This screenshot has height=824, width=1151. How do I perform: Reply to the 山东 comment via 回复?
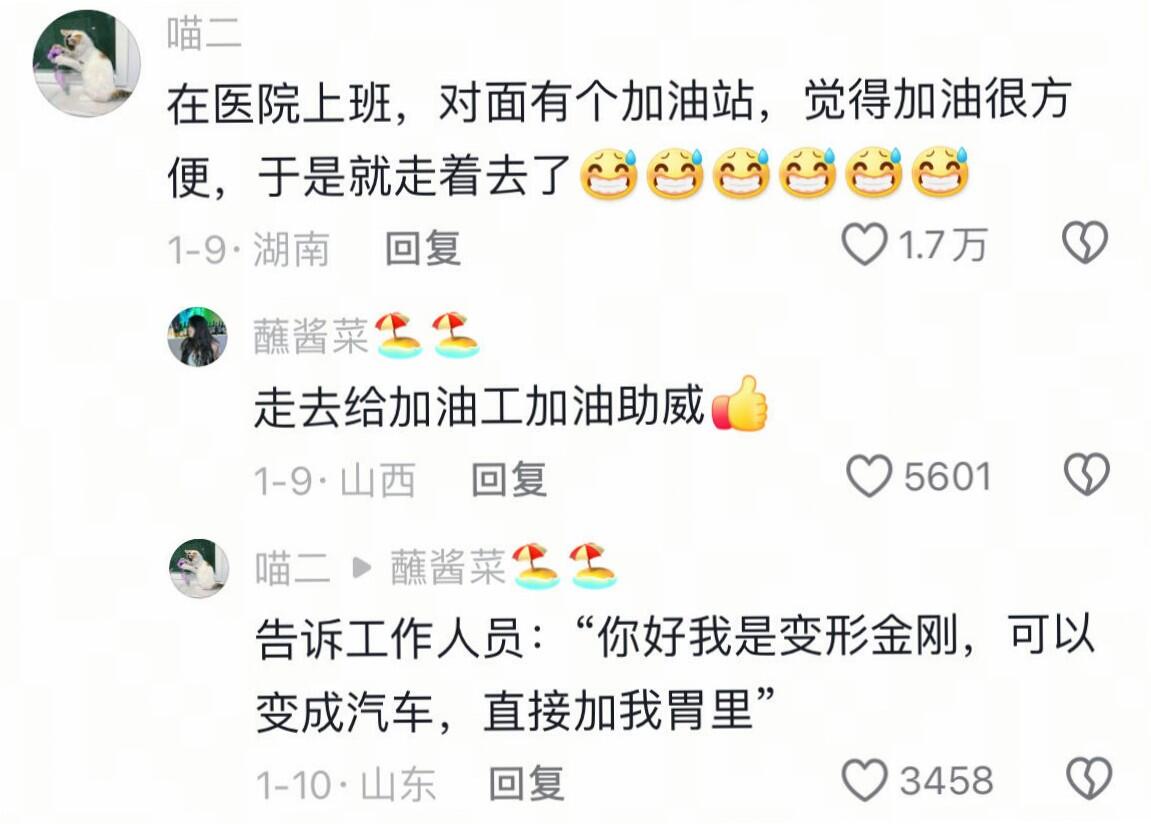[526, 784]
